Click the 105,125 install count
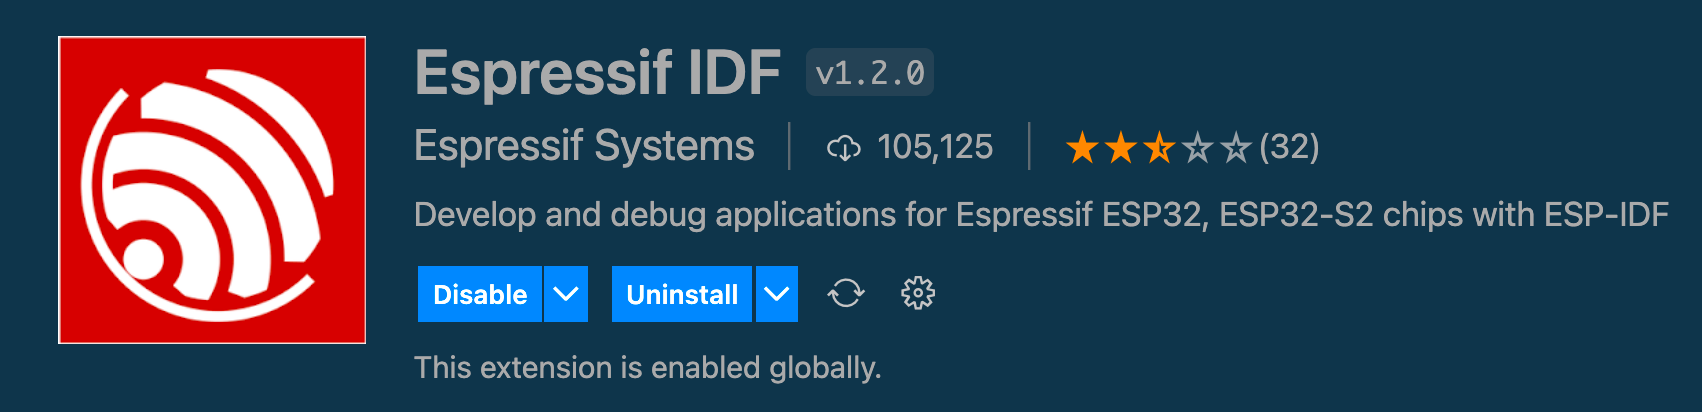The width and height of the screenshot is (1702, 412). [935, 147]
